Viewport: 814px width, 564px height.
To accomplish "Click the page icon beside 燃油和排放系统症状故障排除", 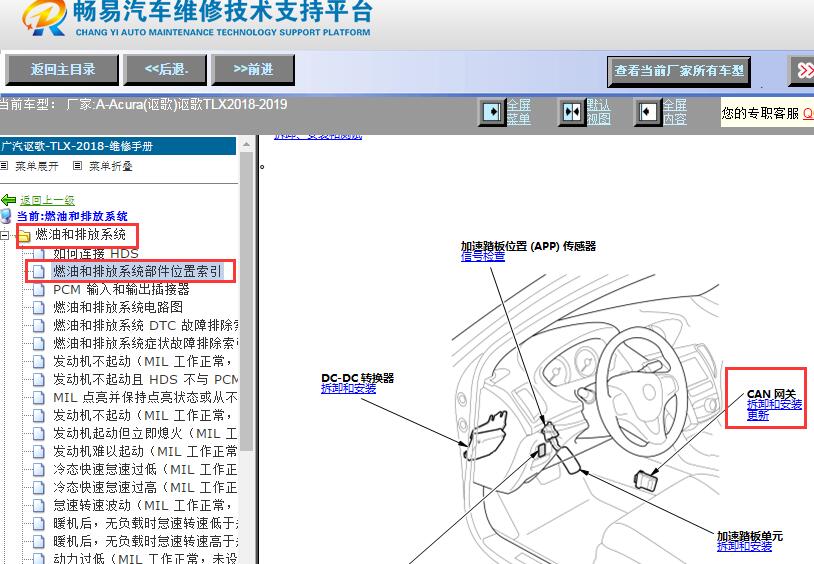I will click(x=39, y=344).
